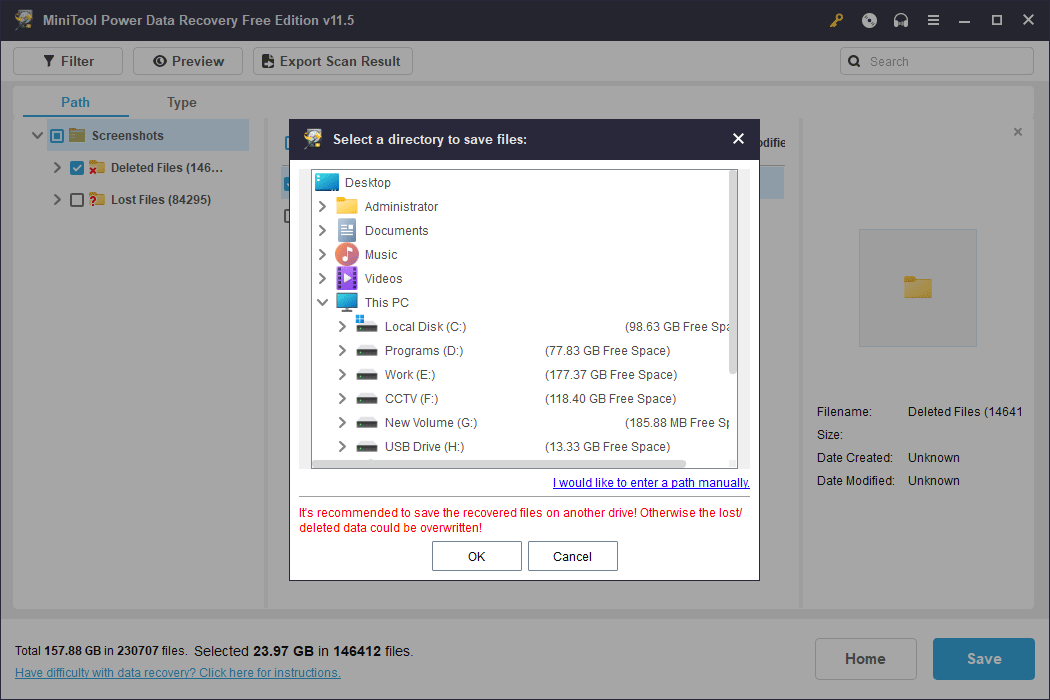Close the preview pane with X

click(x=1018, y=132)
